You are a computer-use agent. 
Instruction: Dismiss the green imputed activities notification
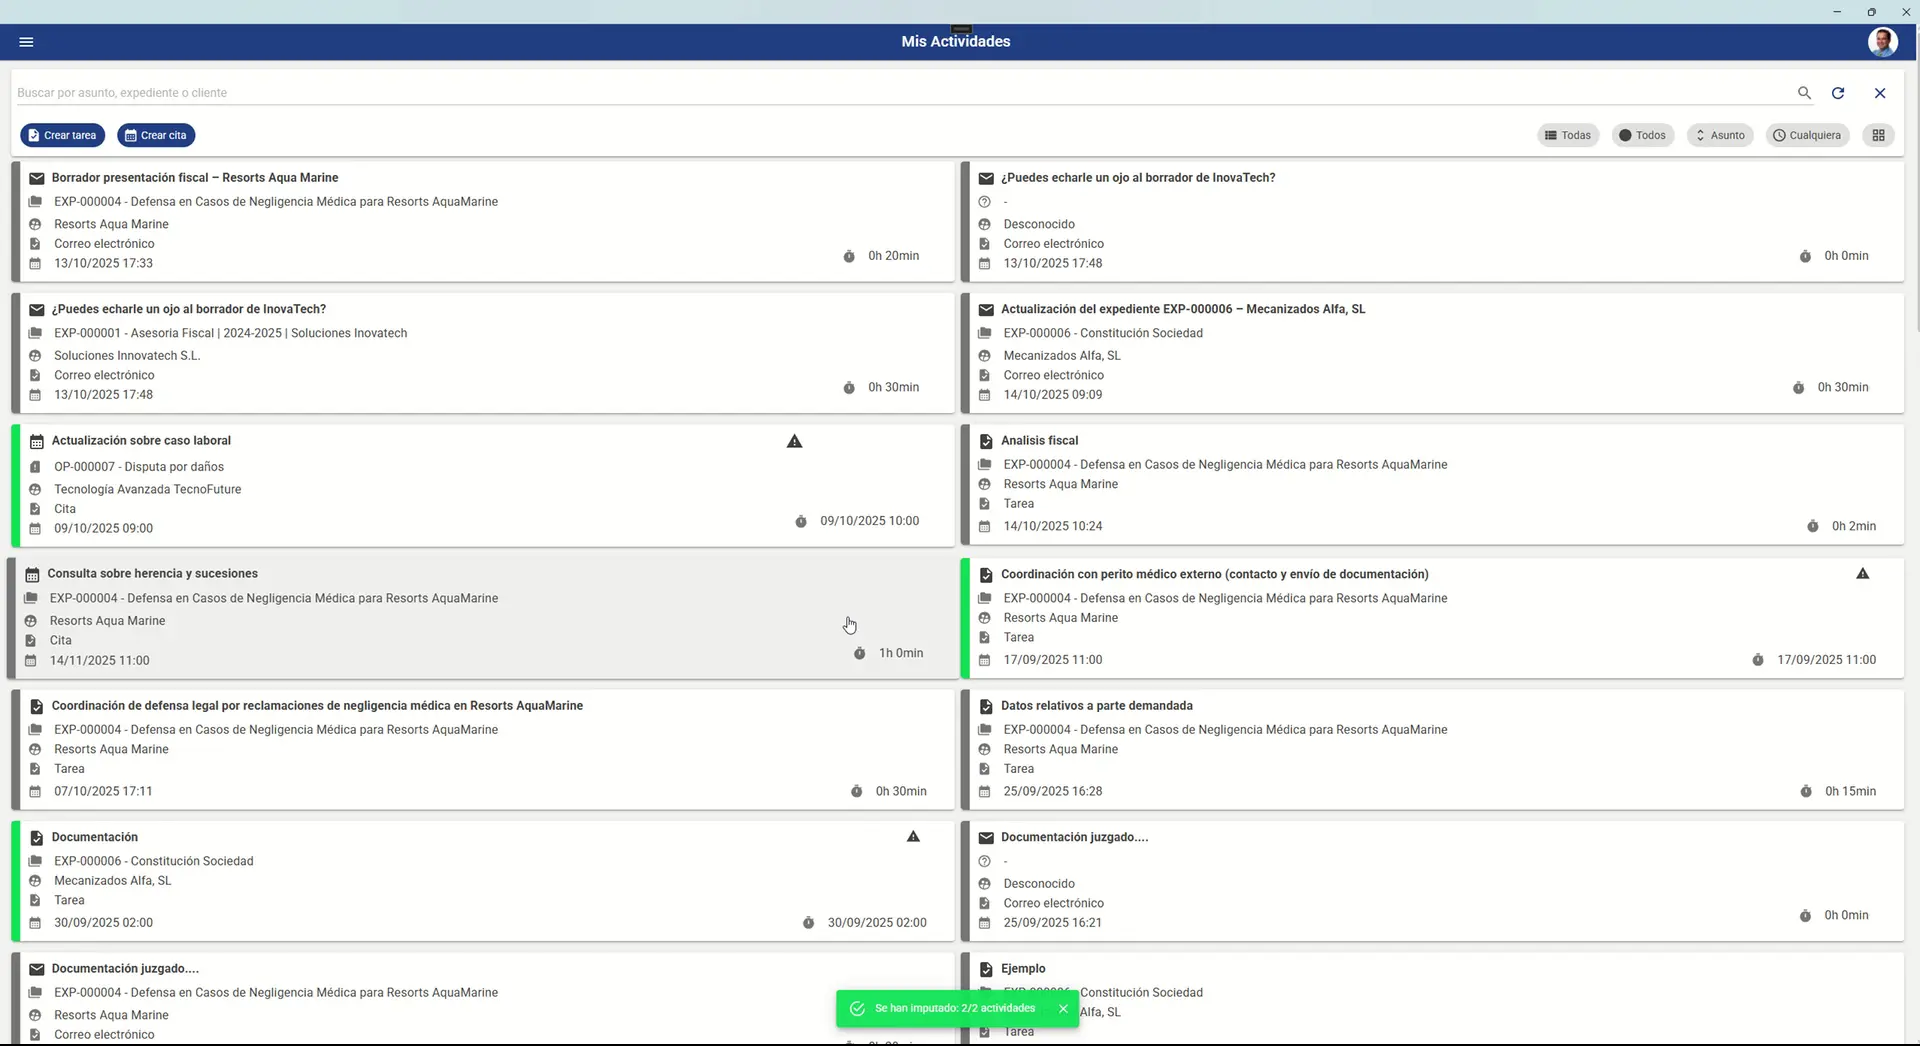(1063, 1009)
